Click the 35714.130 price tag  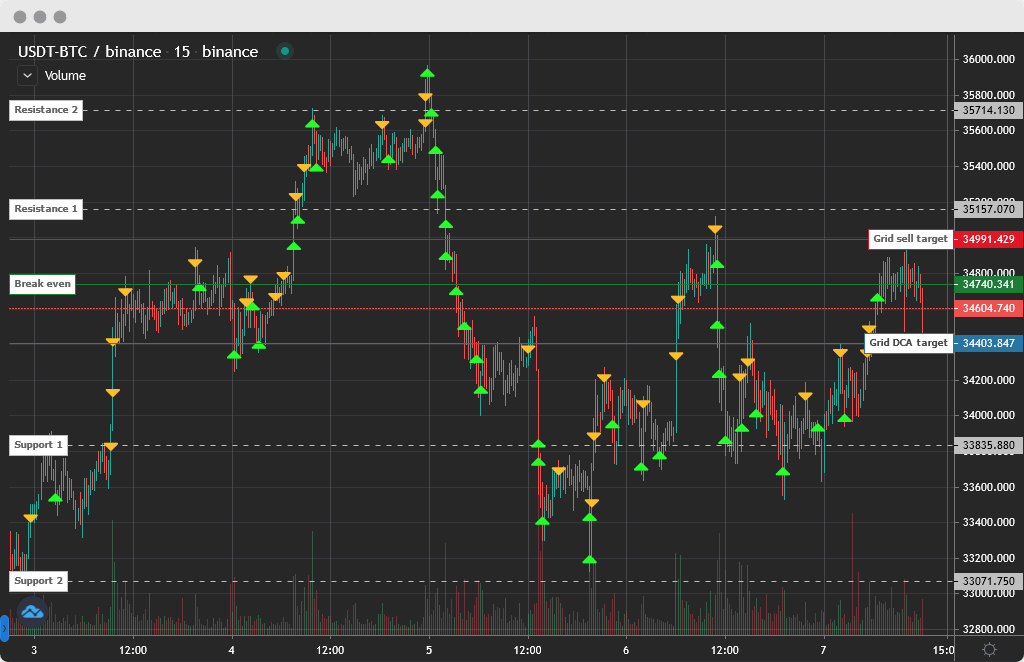[988, 110]
